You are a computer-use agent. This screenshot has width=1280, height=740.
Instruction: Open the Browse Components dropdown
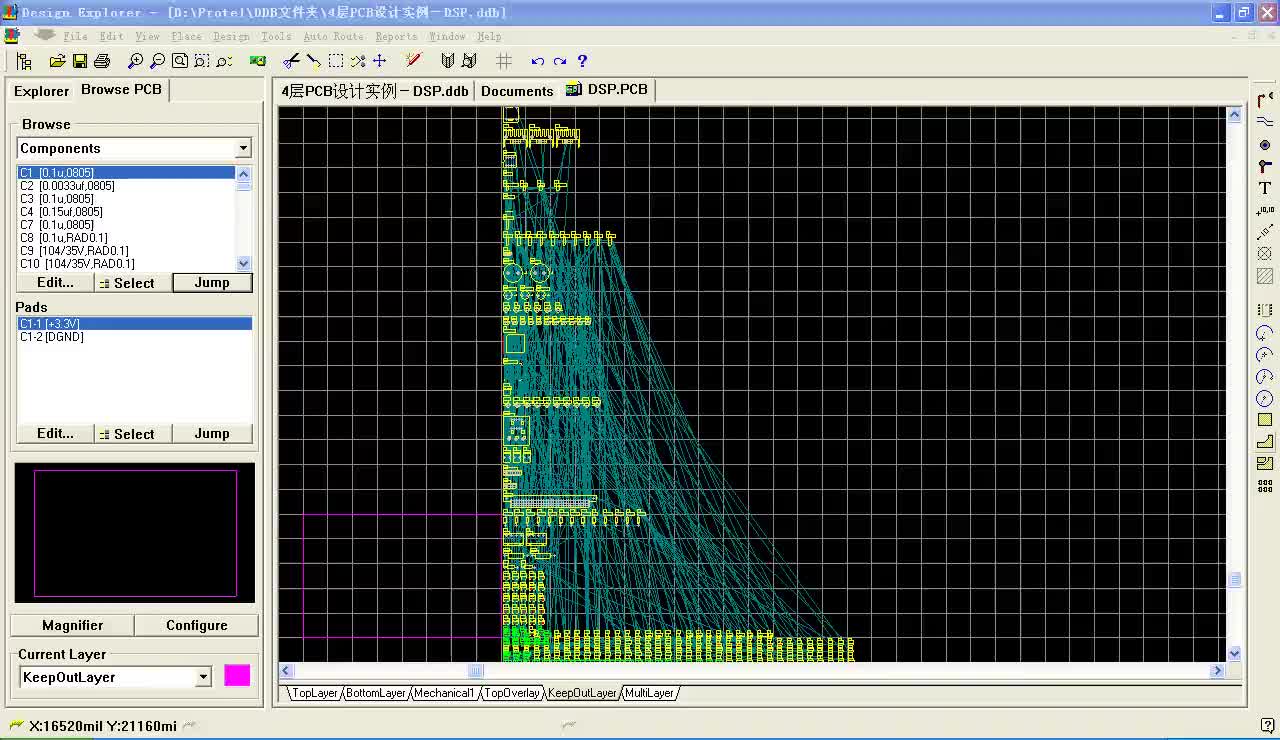pyautogui.click(x=243, y=148)
